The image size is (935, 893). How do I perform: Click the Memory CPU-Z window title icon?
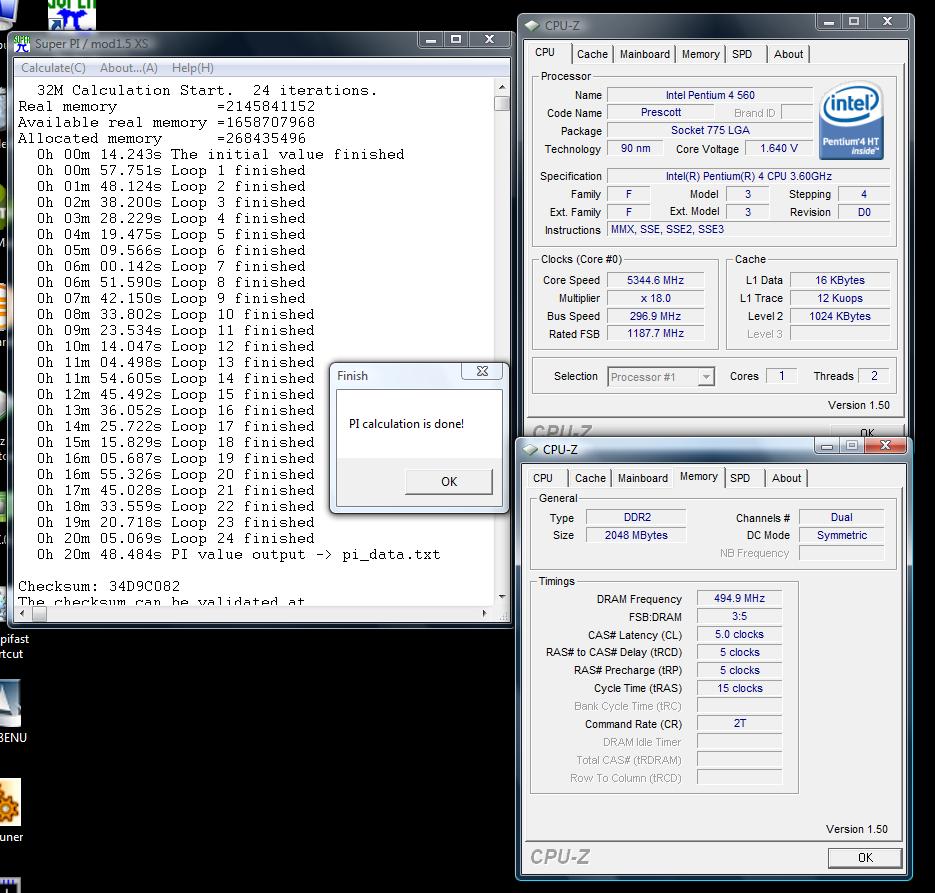click(x=530, y=449)
